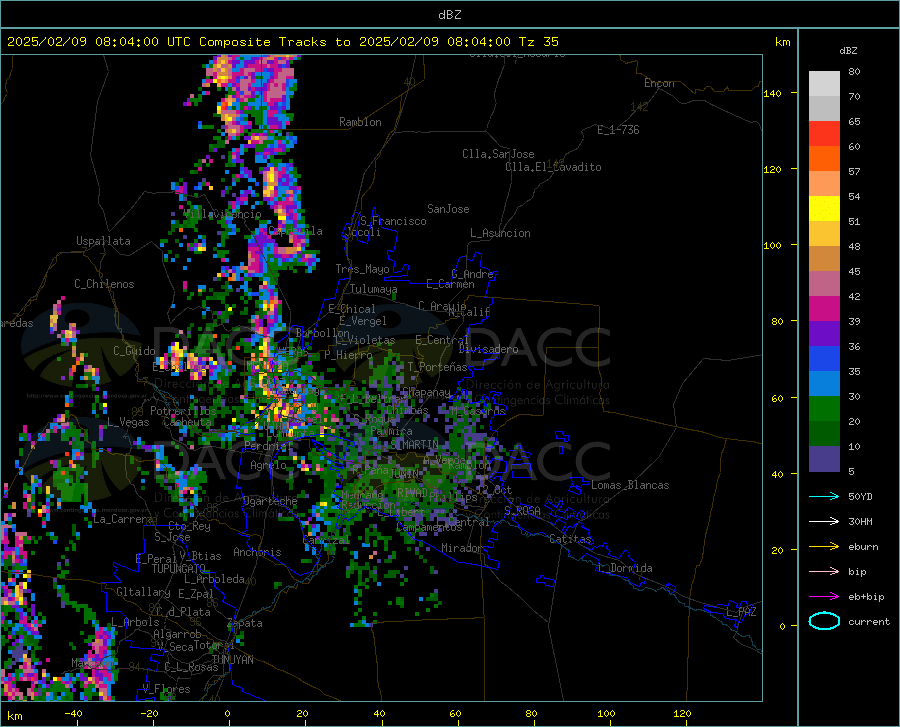Click the '120' km tick on bottom axis
Screen dimensions: 900x727
[x=682, y=714]
